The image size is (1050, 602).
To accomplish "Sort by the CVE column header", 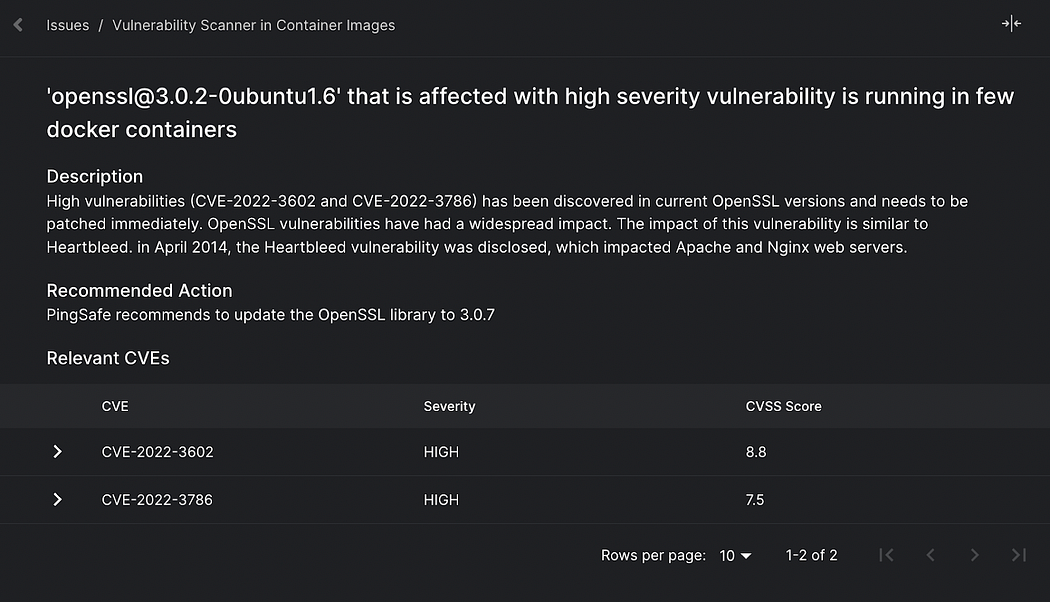I will point(115,406).
